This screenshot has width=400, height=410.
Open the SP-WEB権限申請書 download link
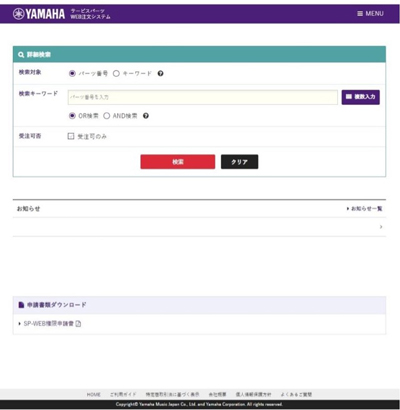point(49,323)
